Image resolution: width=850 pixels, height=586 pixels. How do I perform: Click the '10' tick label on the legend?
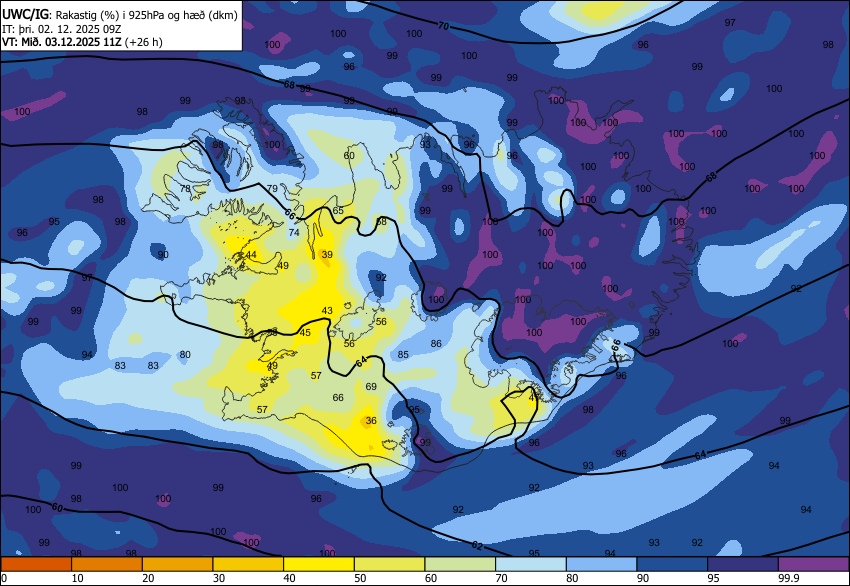(78, 578)
